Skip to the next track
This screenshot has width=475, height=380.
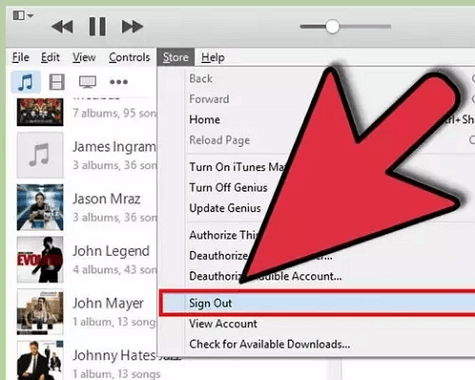(132, 27)
